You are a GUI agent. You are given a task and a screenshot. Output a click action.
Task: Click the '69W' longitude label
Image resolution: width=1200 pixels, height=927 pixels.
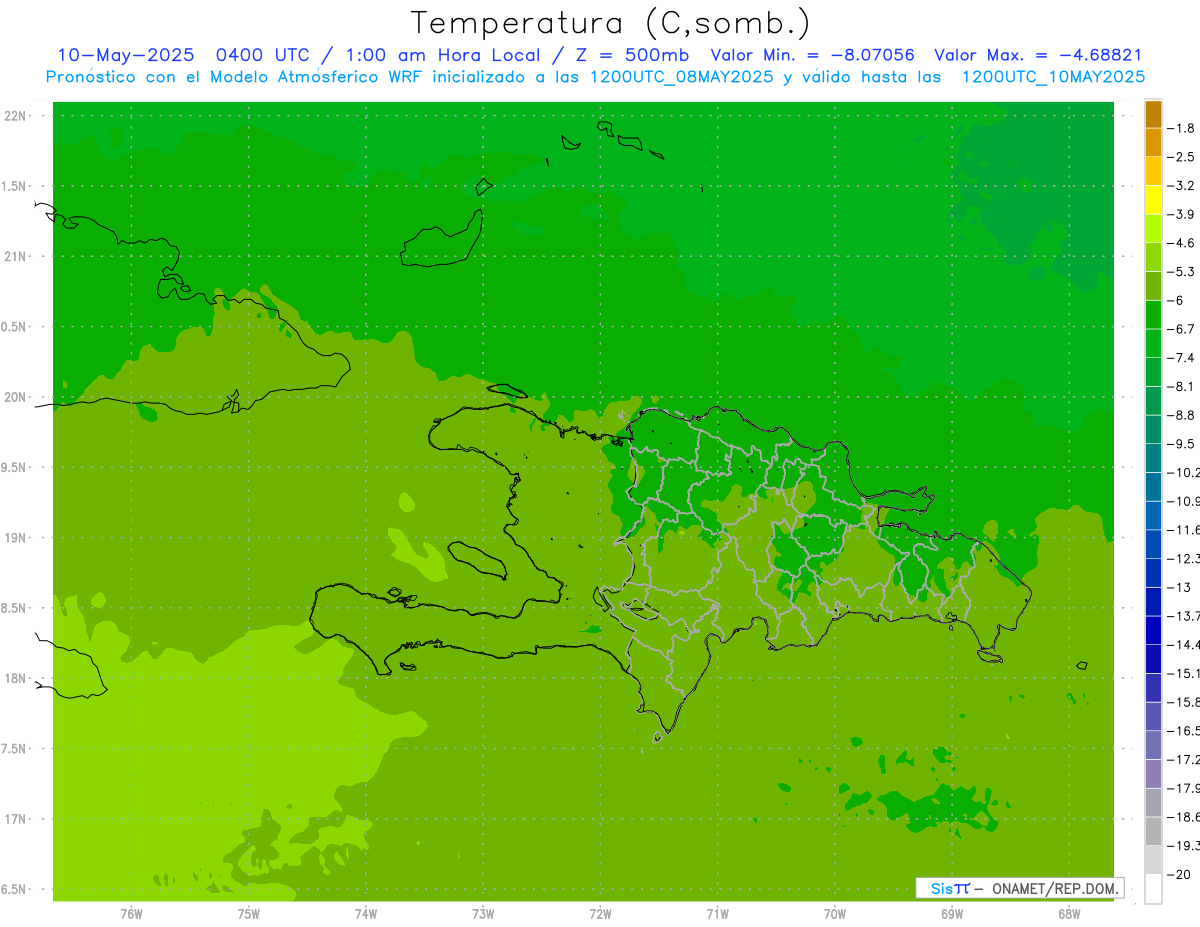coord(951,914)
